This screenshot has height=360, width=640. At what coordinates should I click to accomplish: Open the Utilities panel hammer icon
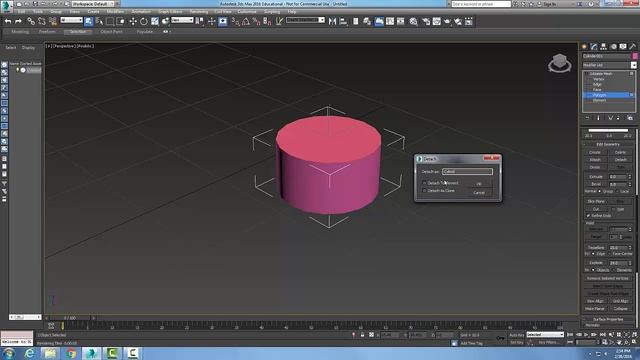633,47
